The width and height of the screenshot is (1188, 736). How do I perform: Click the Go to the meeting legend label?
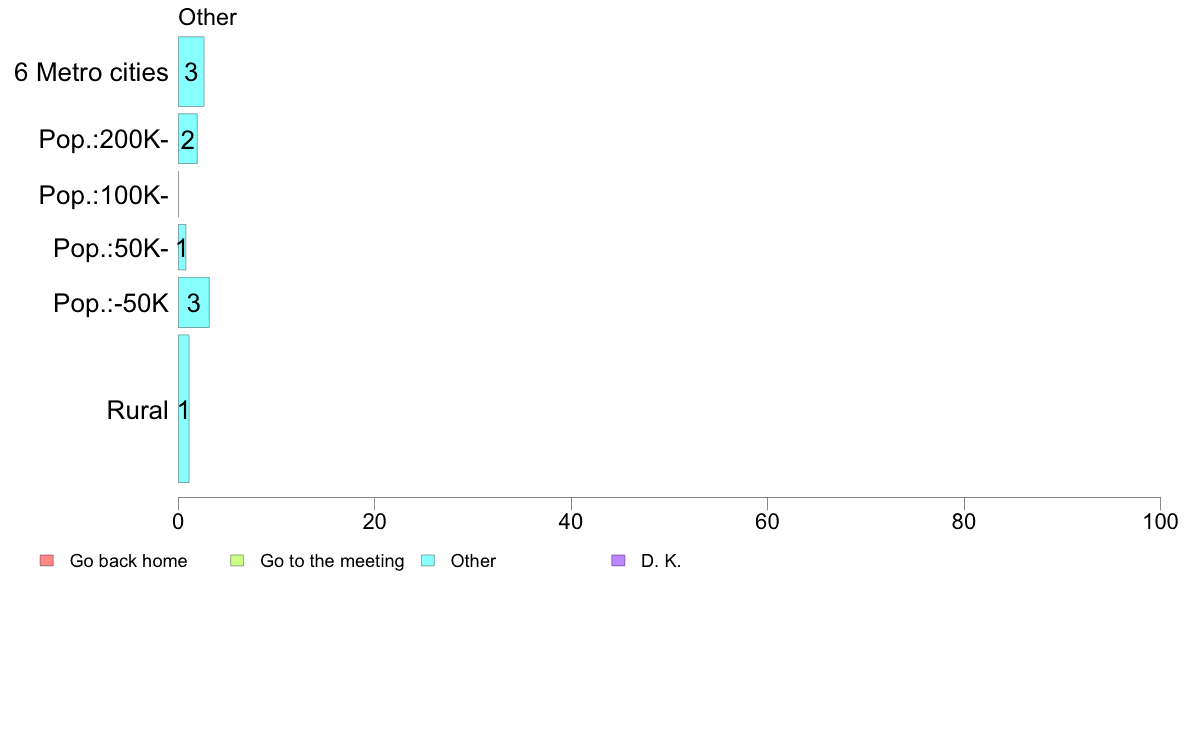tap(332, 561)
